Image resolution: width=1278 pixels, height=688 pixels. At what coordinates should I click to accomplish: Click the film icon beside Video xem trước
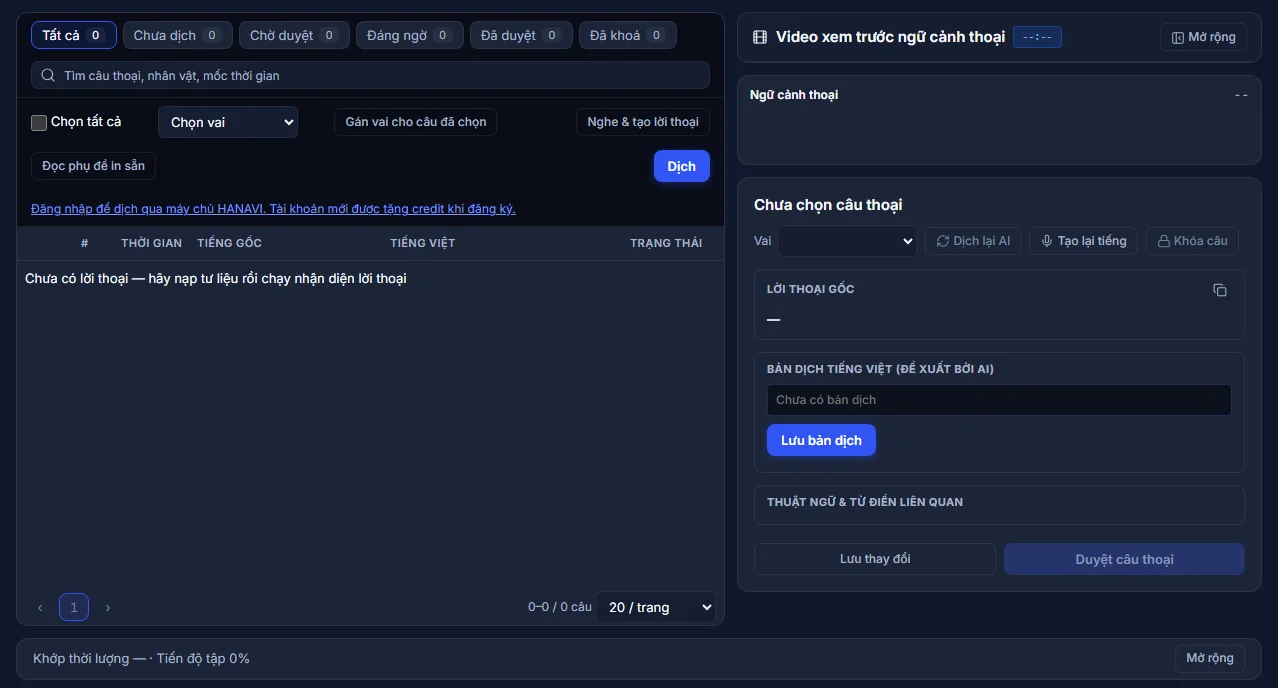click(x=759, y=37)
